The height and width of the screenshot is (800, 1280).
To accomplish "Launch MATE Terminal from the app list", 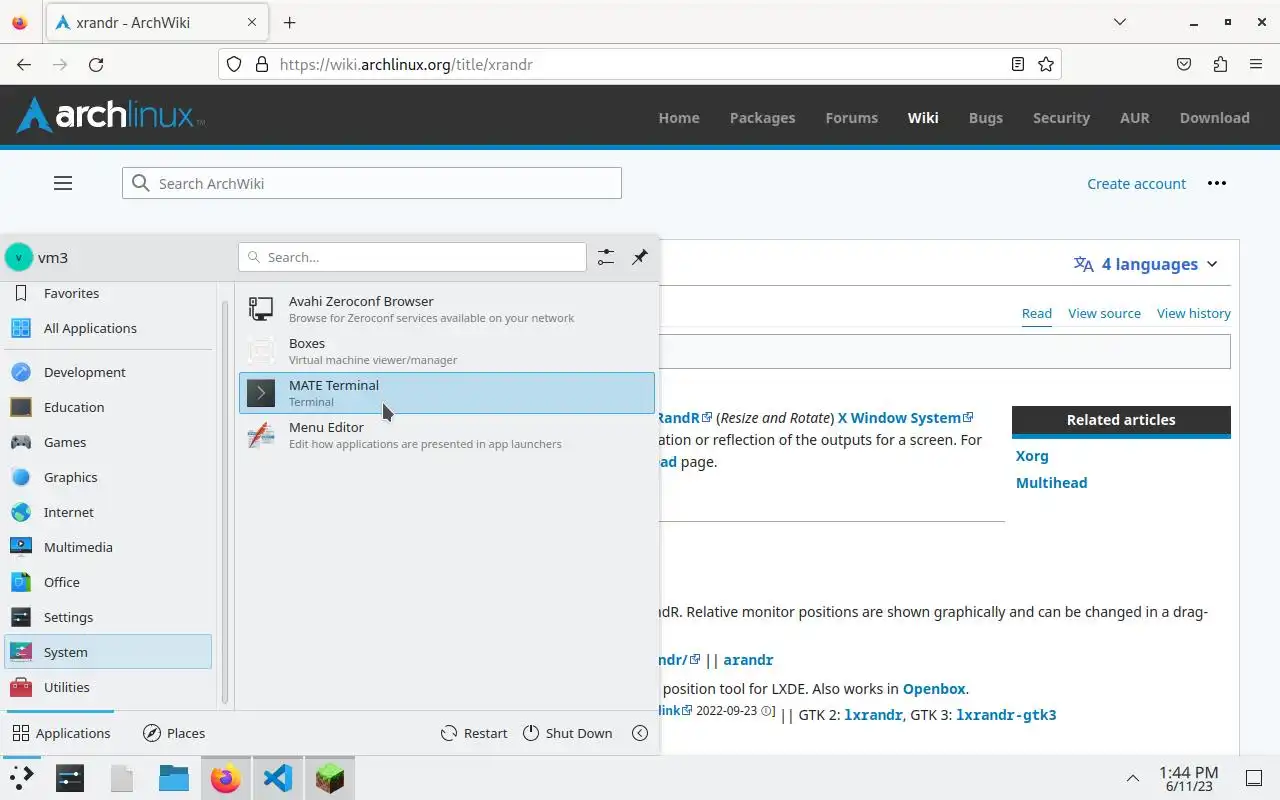I will tap(447, 393).
